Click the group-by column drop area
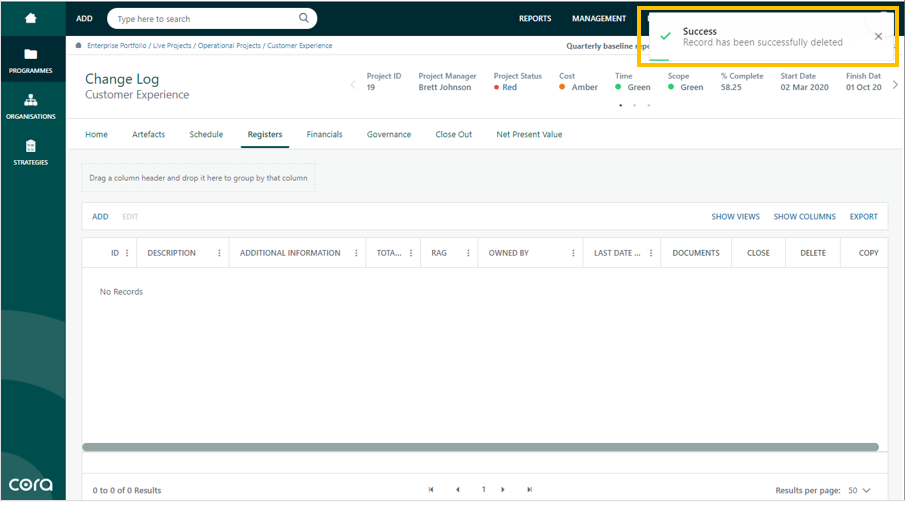Screen dimensions: 905x505 click(199, 178)
